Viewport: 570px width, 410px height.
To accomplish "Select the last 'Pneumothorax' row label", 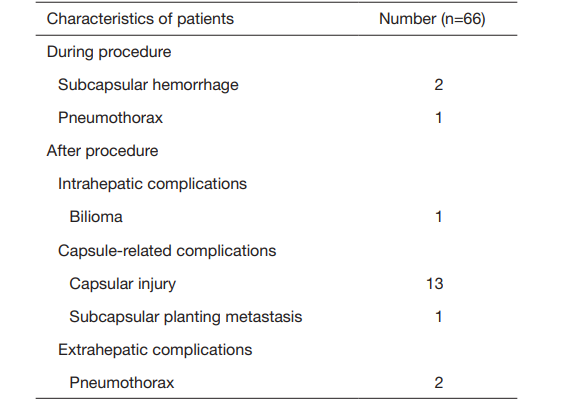I will click(122, 383).
